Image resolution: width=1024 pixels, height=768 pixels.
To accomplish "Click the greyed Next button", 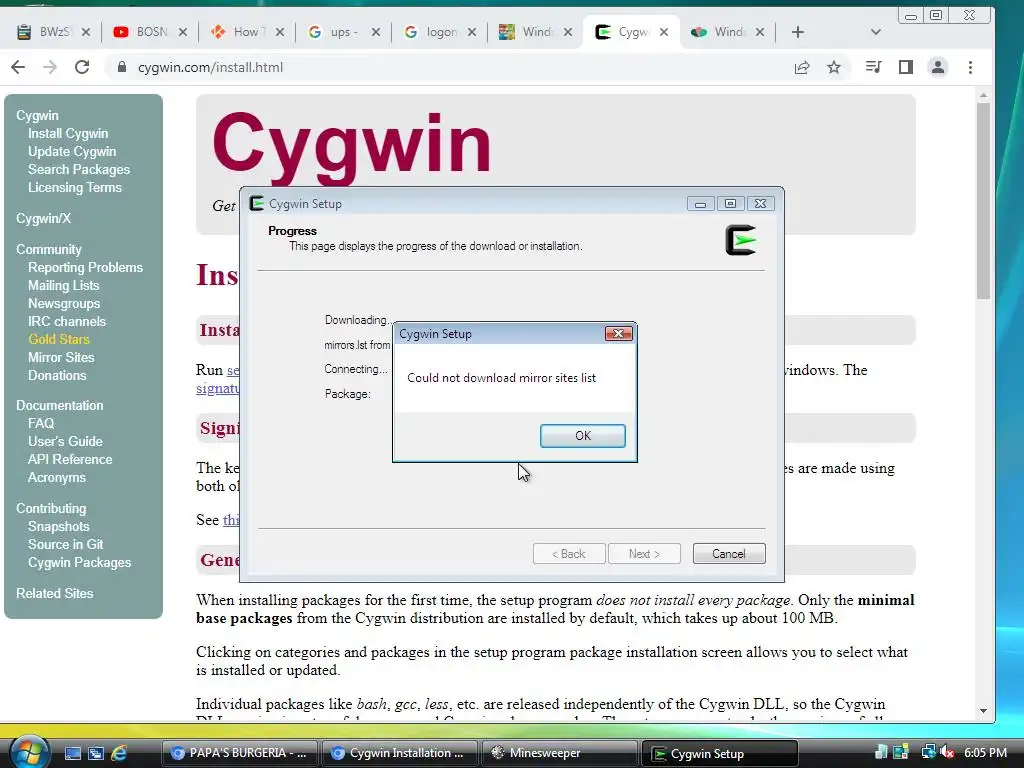I will (x=644, y=554).
